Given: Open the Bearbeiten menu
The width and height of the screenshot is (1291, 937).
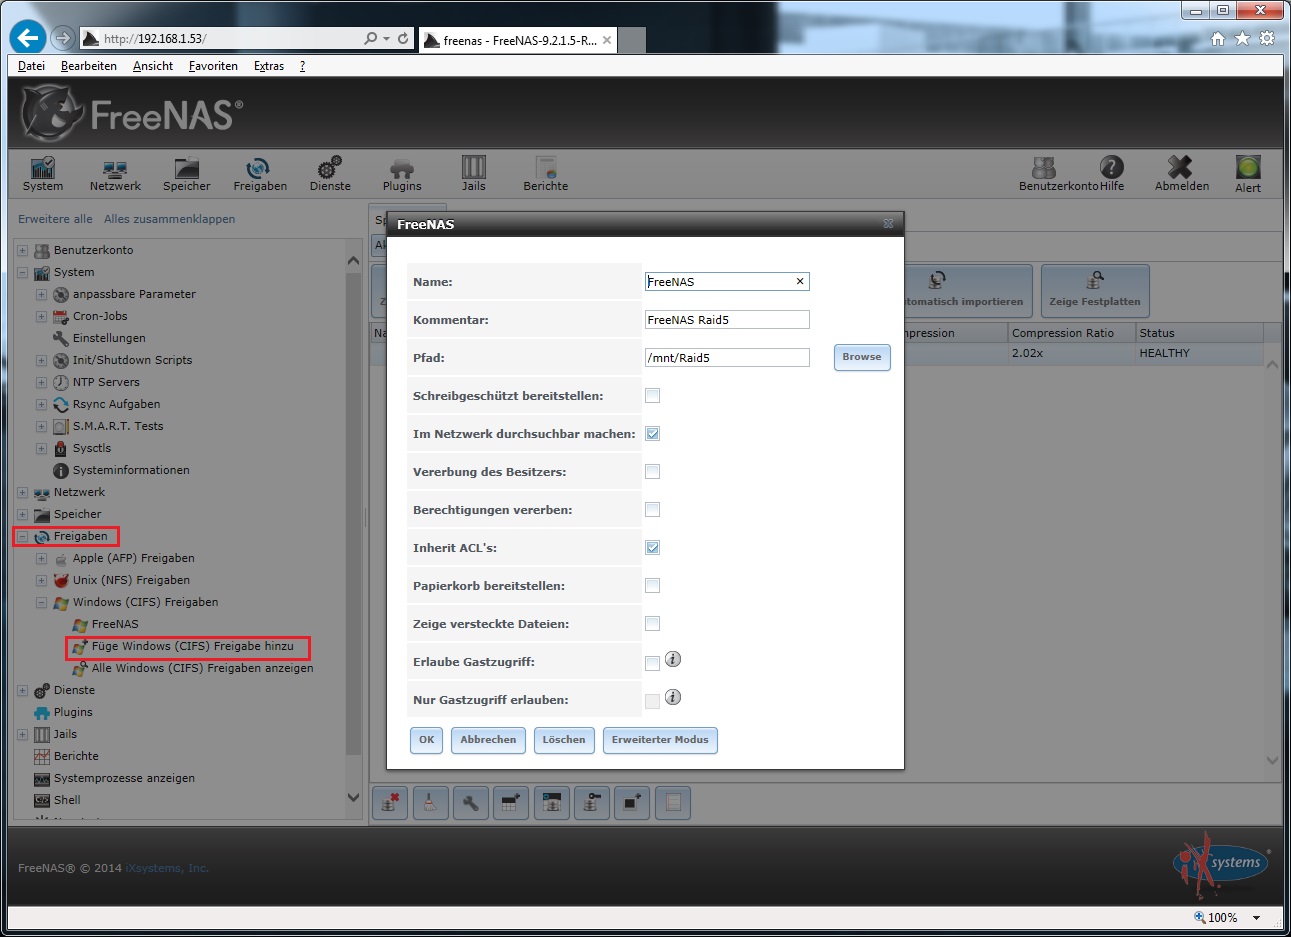Looking at the screenshot, I should (x=88, y=66).
